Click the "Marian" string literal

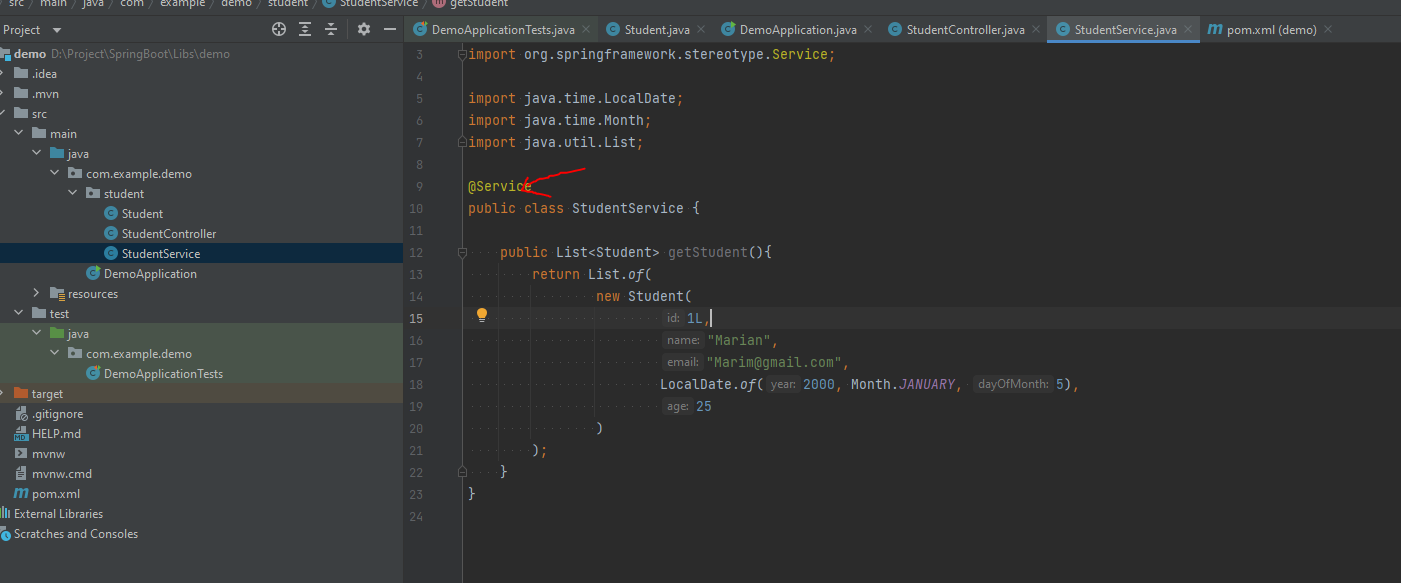point(739,341)
